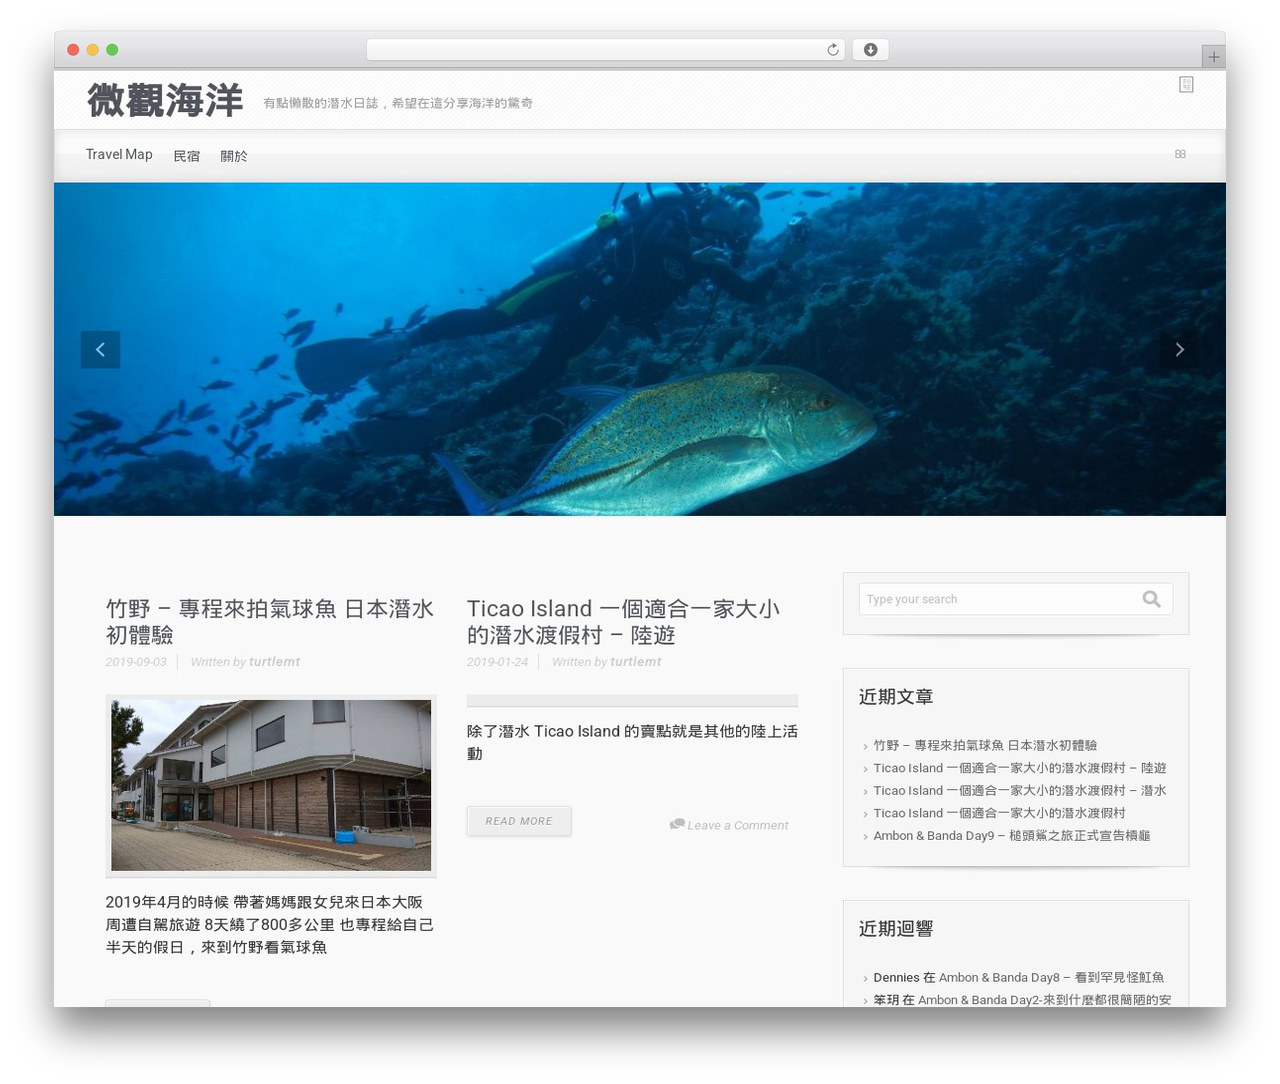Open post title 竹野 – 專程來拍氣球魚
1280x1084 pixels.
pyautogui.click(x=270, y=622)
